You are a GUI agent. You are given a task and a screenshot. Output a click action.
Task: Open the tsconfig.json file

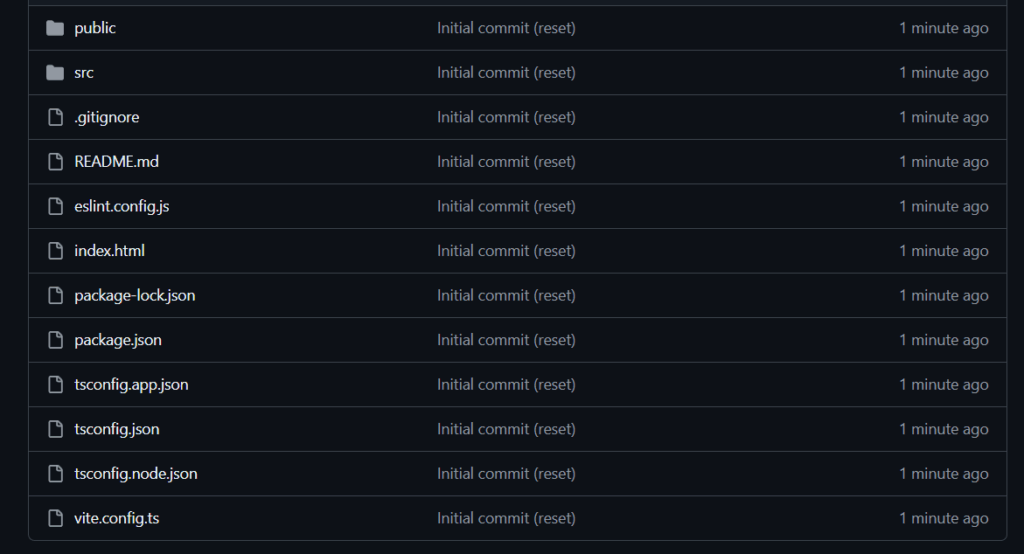pos(117,429)
